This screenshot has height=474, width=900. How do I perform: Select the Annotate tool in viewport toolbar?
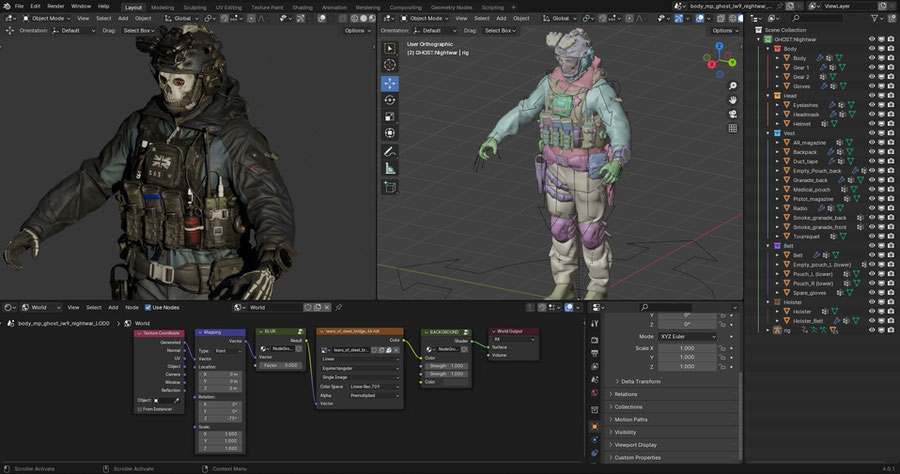[390, 151]
